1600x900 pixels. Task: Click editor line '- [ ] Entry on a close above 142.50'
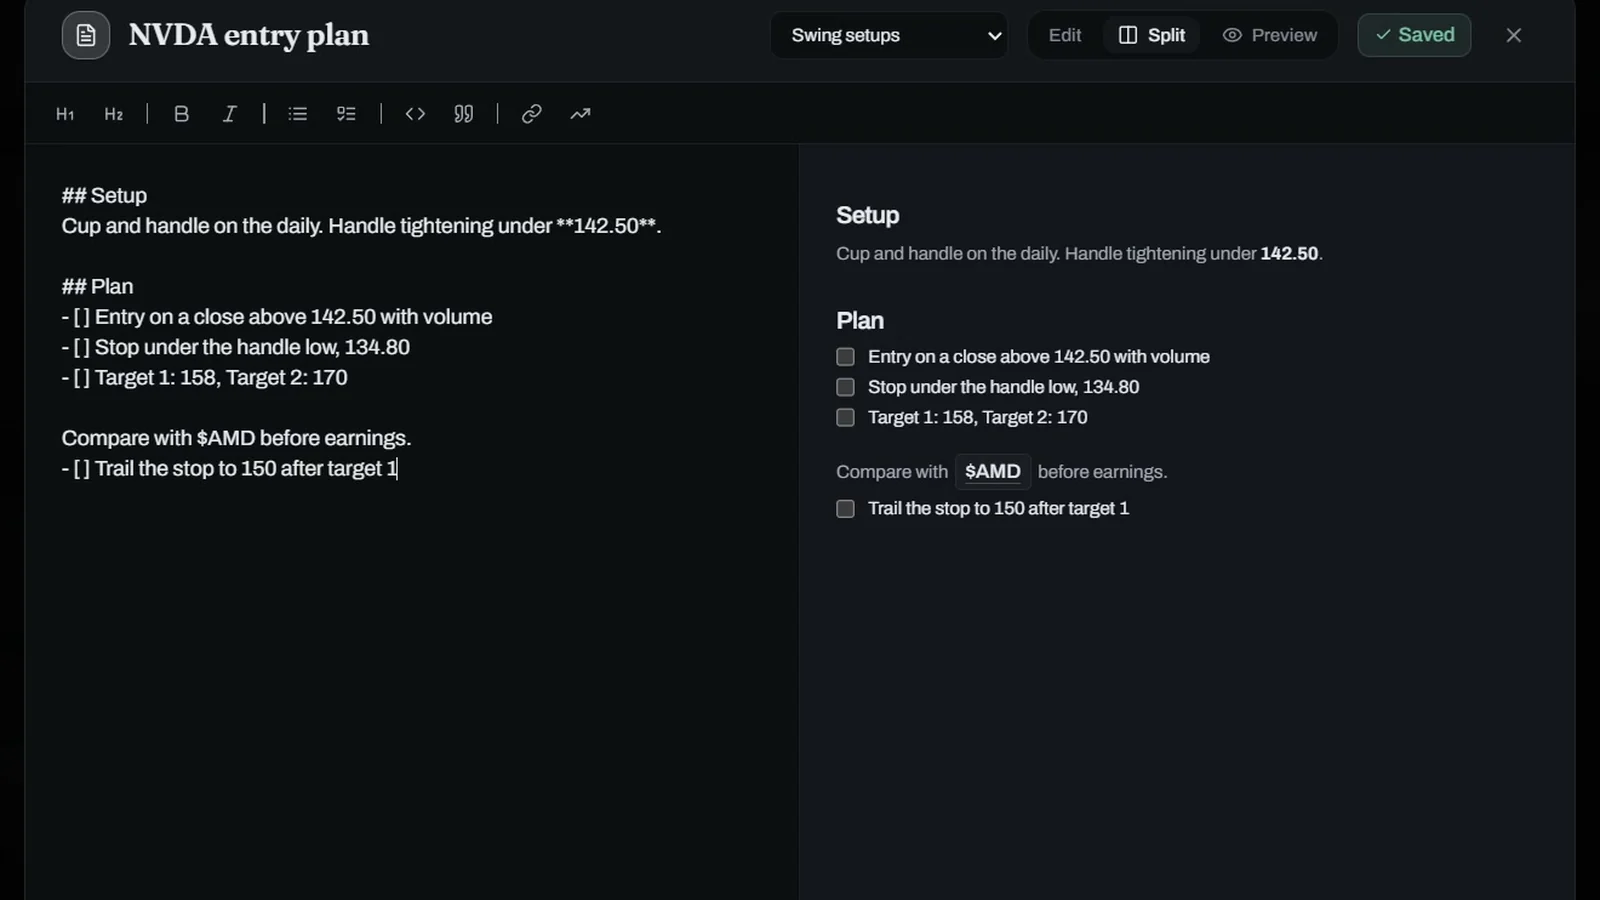(277, 317)
